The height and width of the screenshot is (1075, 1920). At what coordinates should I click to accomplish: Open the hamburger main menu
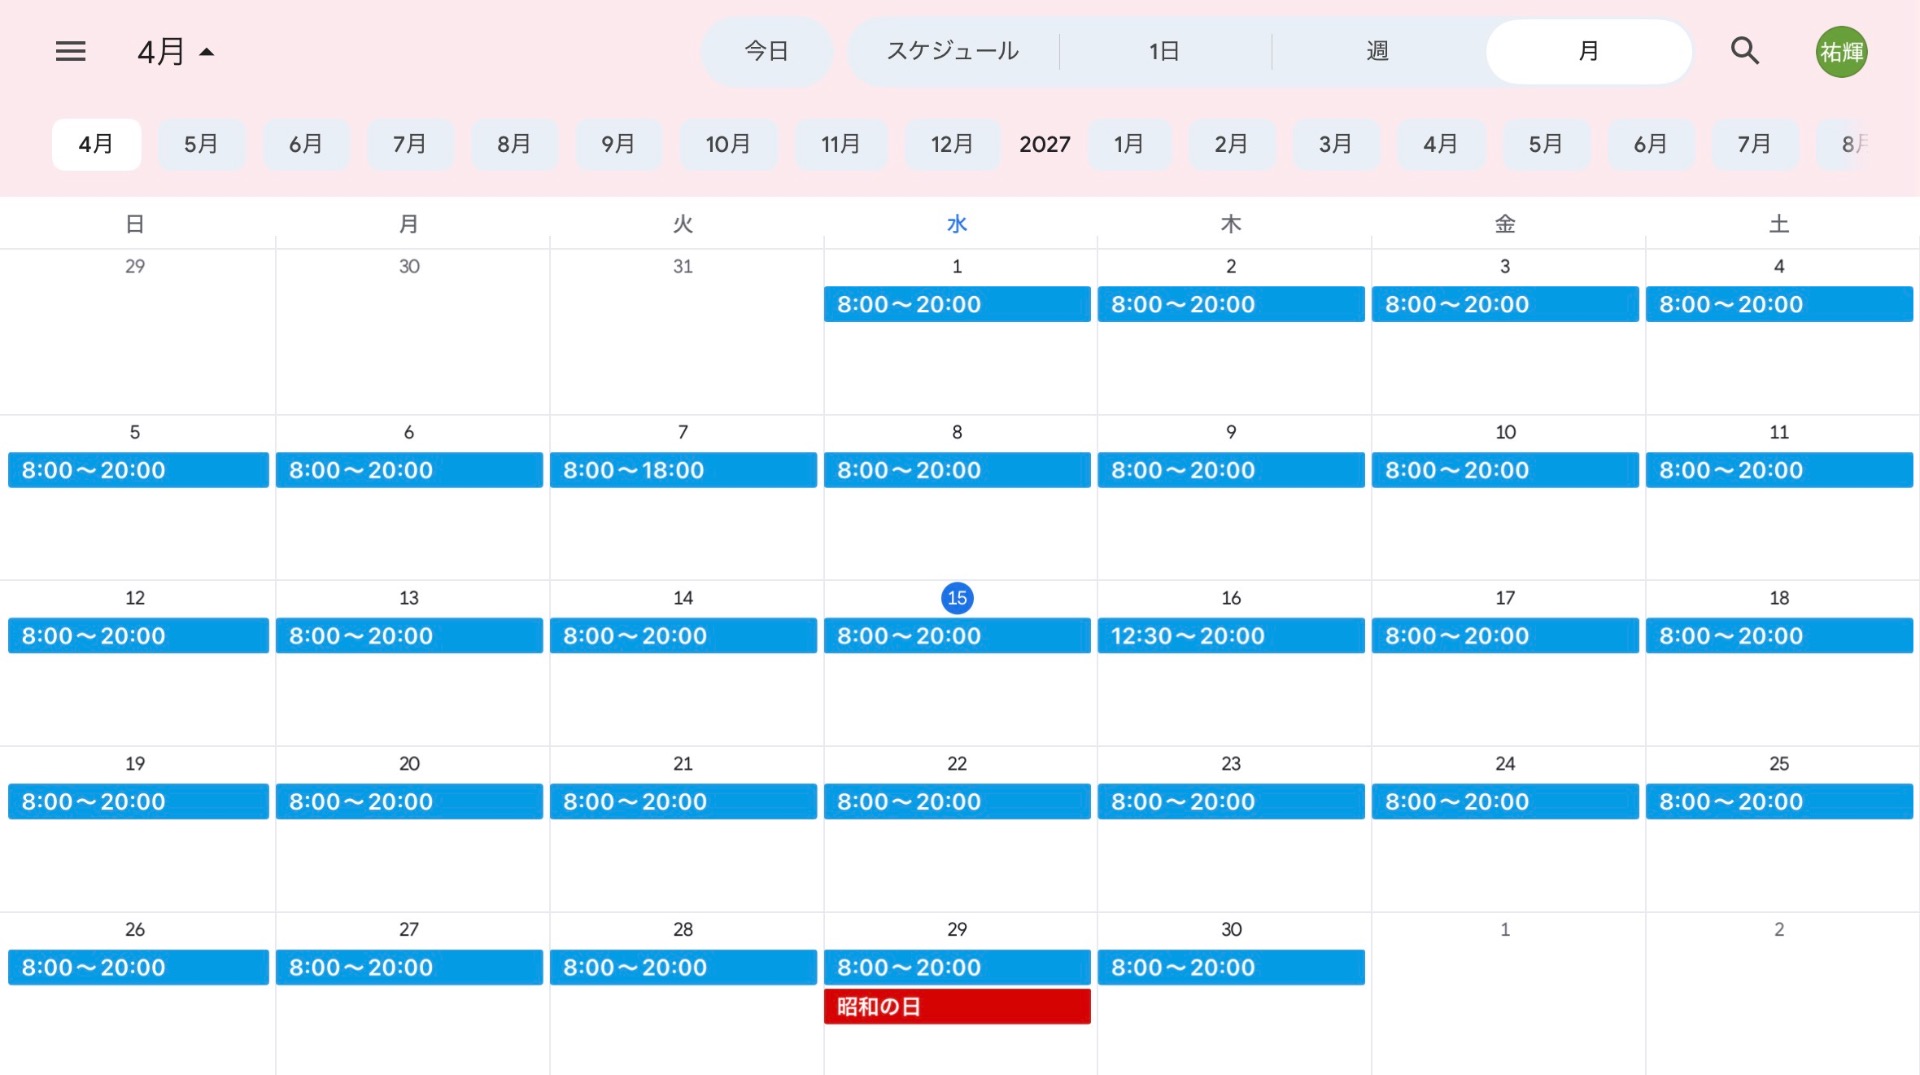(x=70, y=51)
